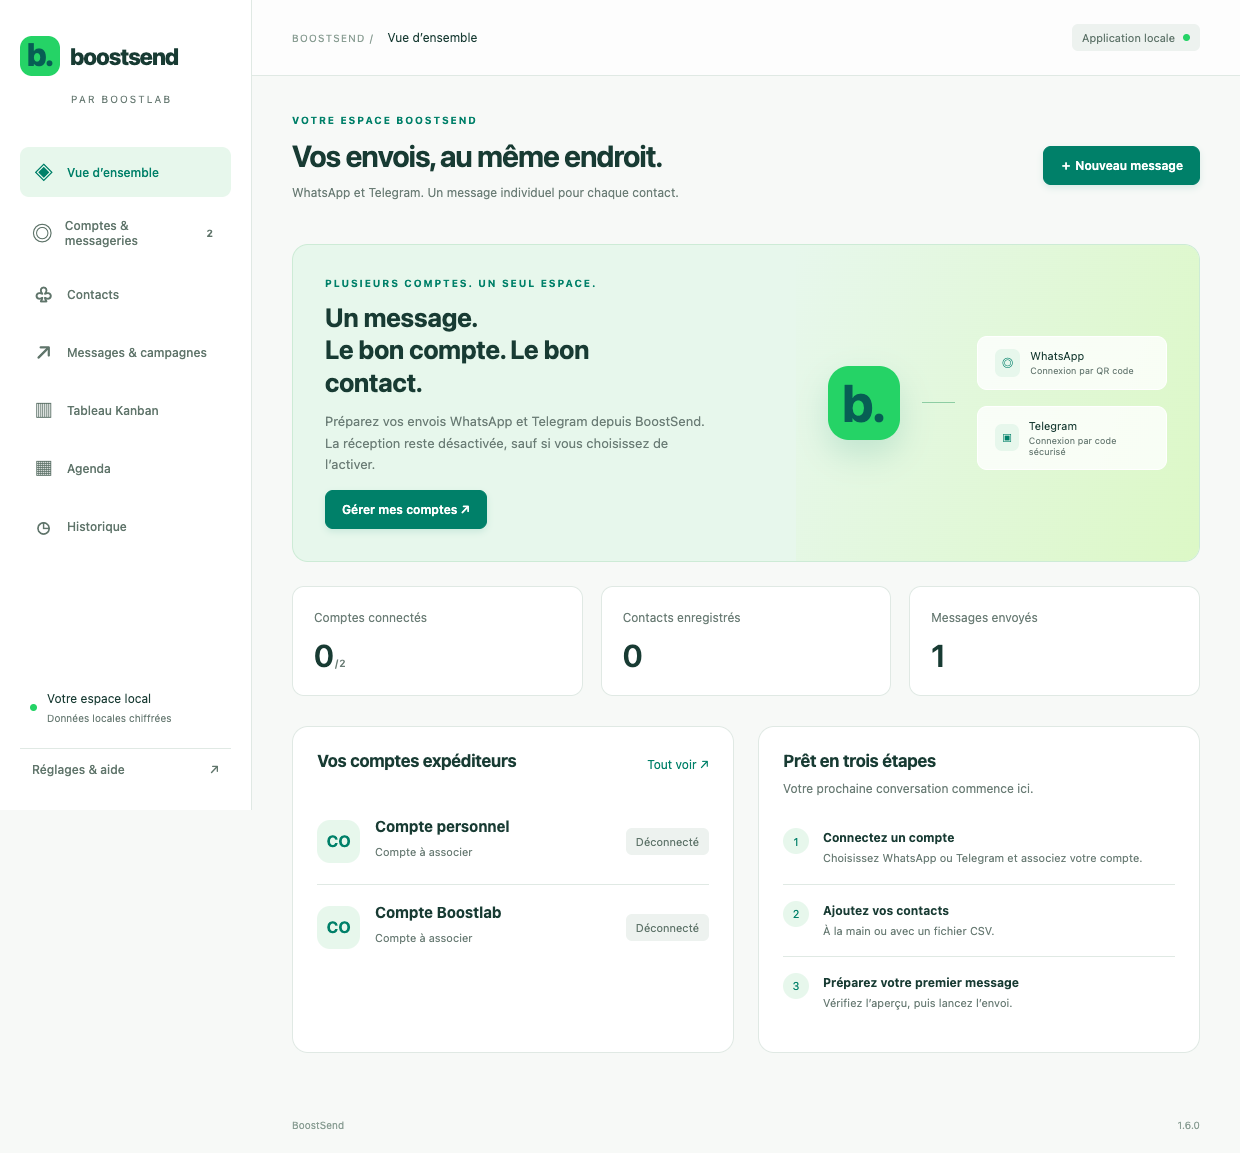Click the arrow icon beside Réglages & aide

[x=214, y=769]
